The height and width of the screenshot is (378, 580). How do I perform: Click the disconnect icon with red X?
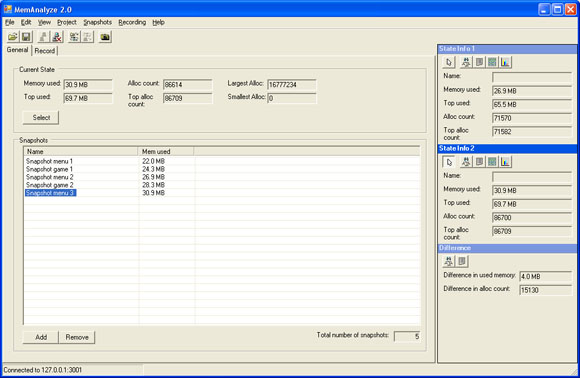click(x=57, y=37)
